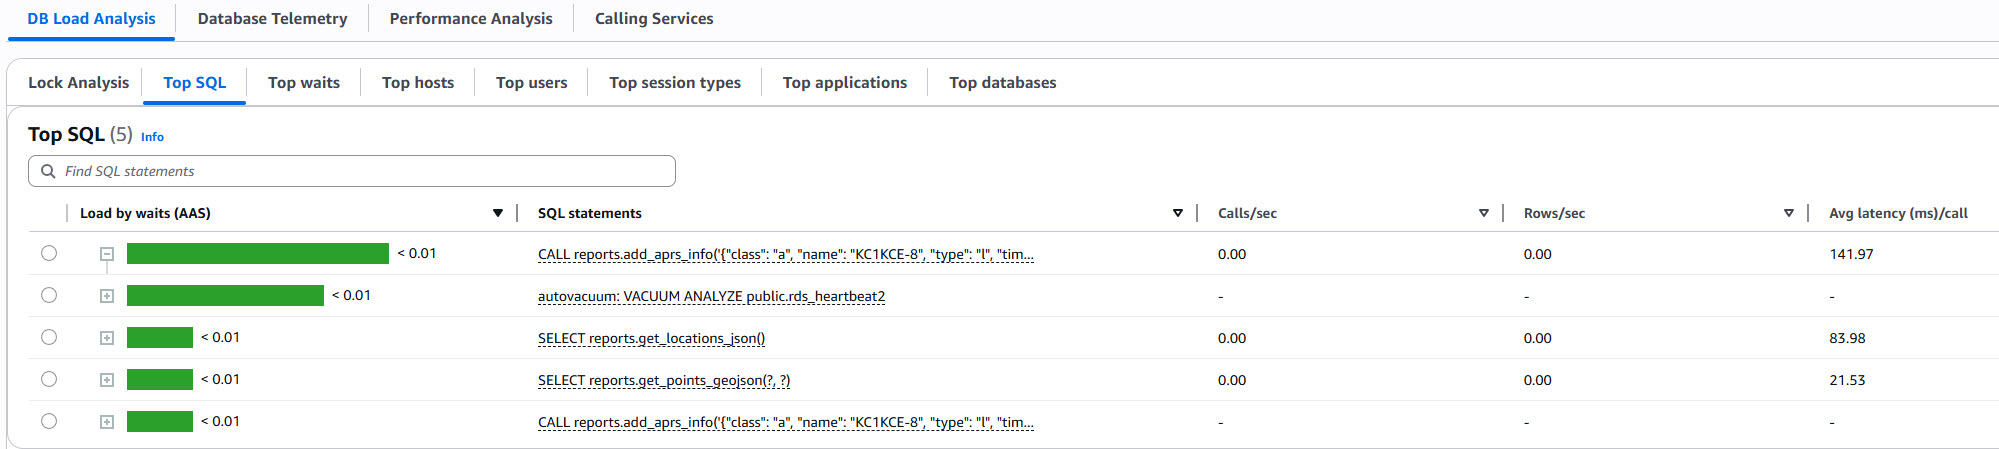This screenshot has height=449, width=1999.
Task: Open the Info link beside Top SQL
Action: pos(152,137)
